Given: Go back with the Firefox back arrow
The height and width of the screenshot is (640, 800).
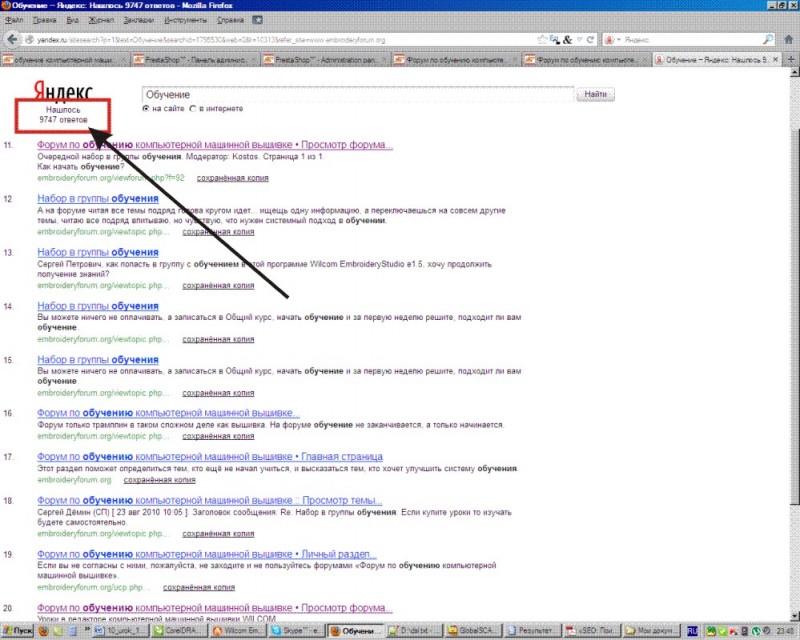Looking at the screenshot, I should point(12,39).
